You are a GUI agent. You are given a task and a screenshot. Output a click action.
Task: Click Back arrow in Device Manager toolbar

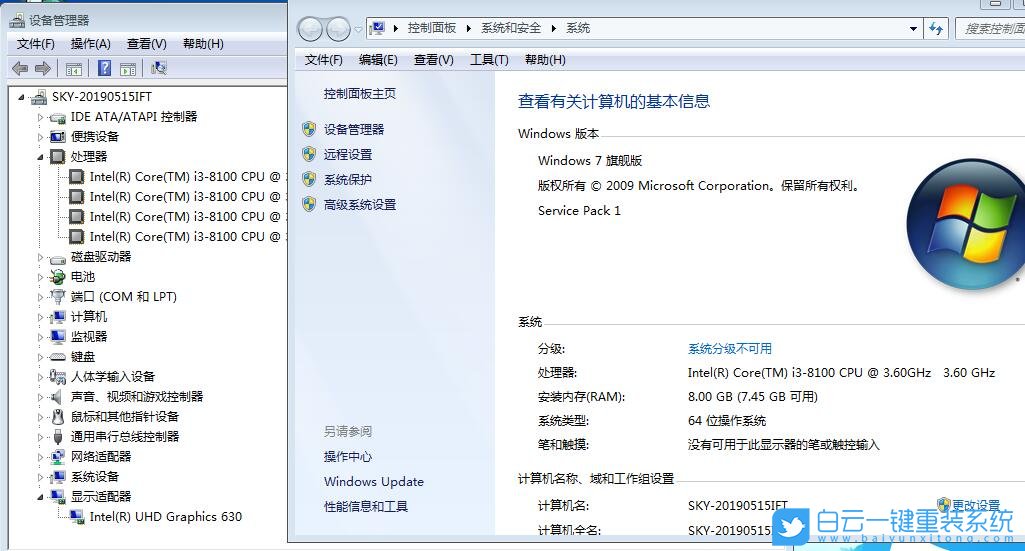(20, 68)
